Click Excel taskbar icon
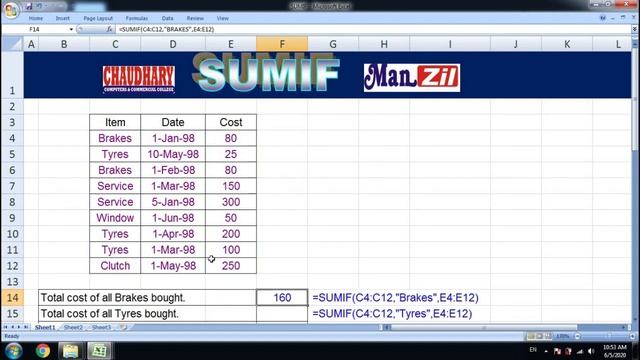The image size is (640, 360). (99, 351)
